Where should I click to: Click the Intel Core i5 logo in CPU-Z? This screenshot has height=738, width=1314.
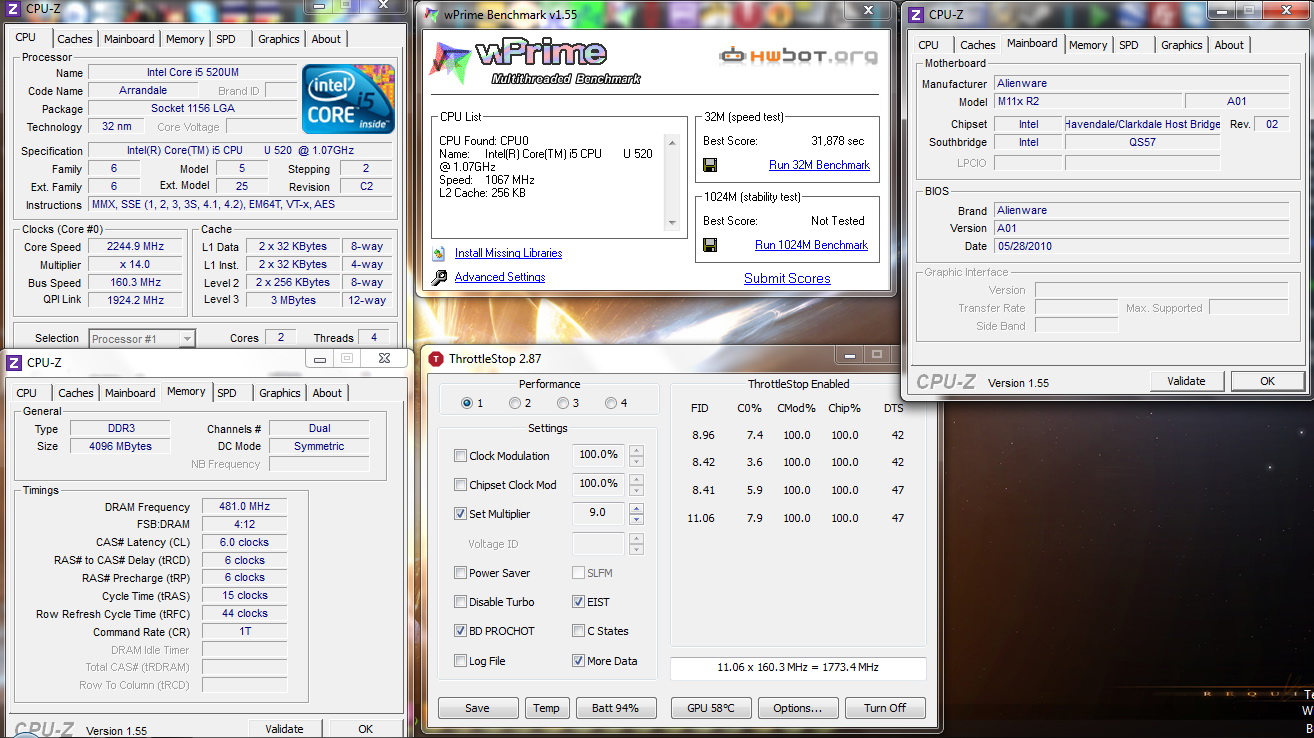[x=348, y=99]
